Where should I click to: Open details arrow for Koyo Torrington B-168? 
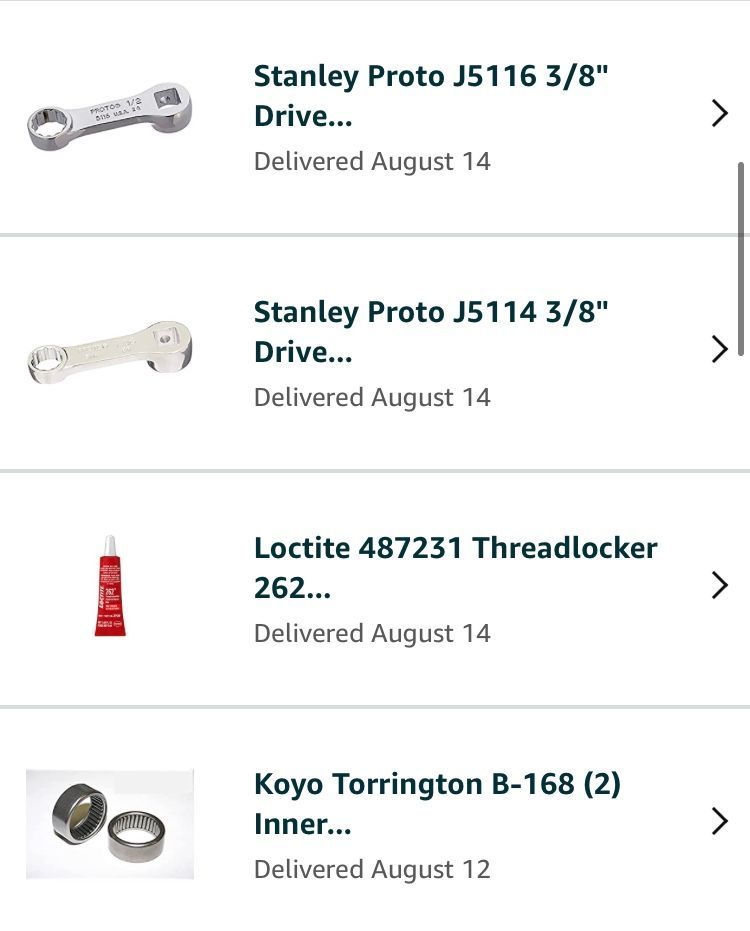[x=719, y=822]
